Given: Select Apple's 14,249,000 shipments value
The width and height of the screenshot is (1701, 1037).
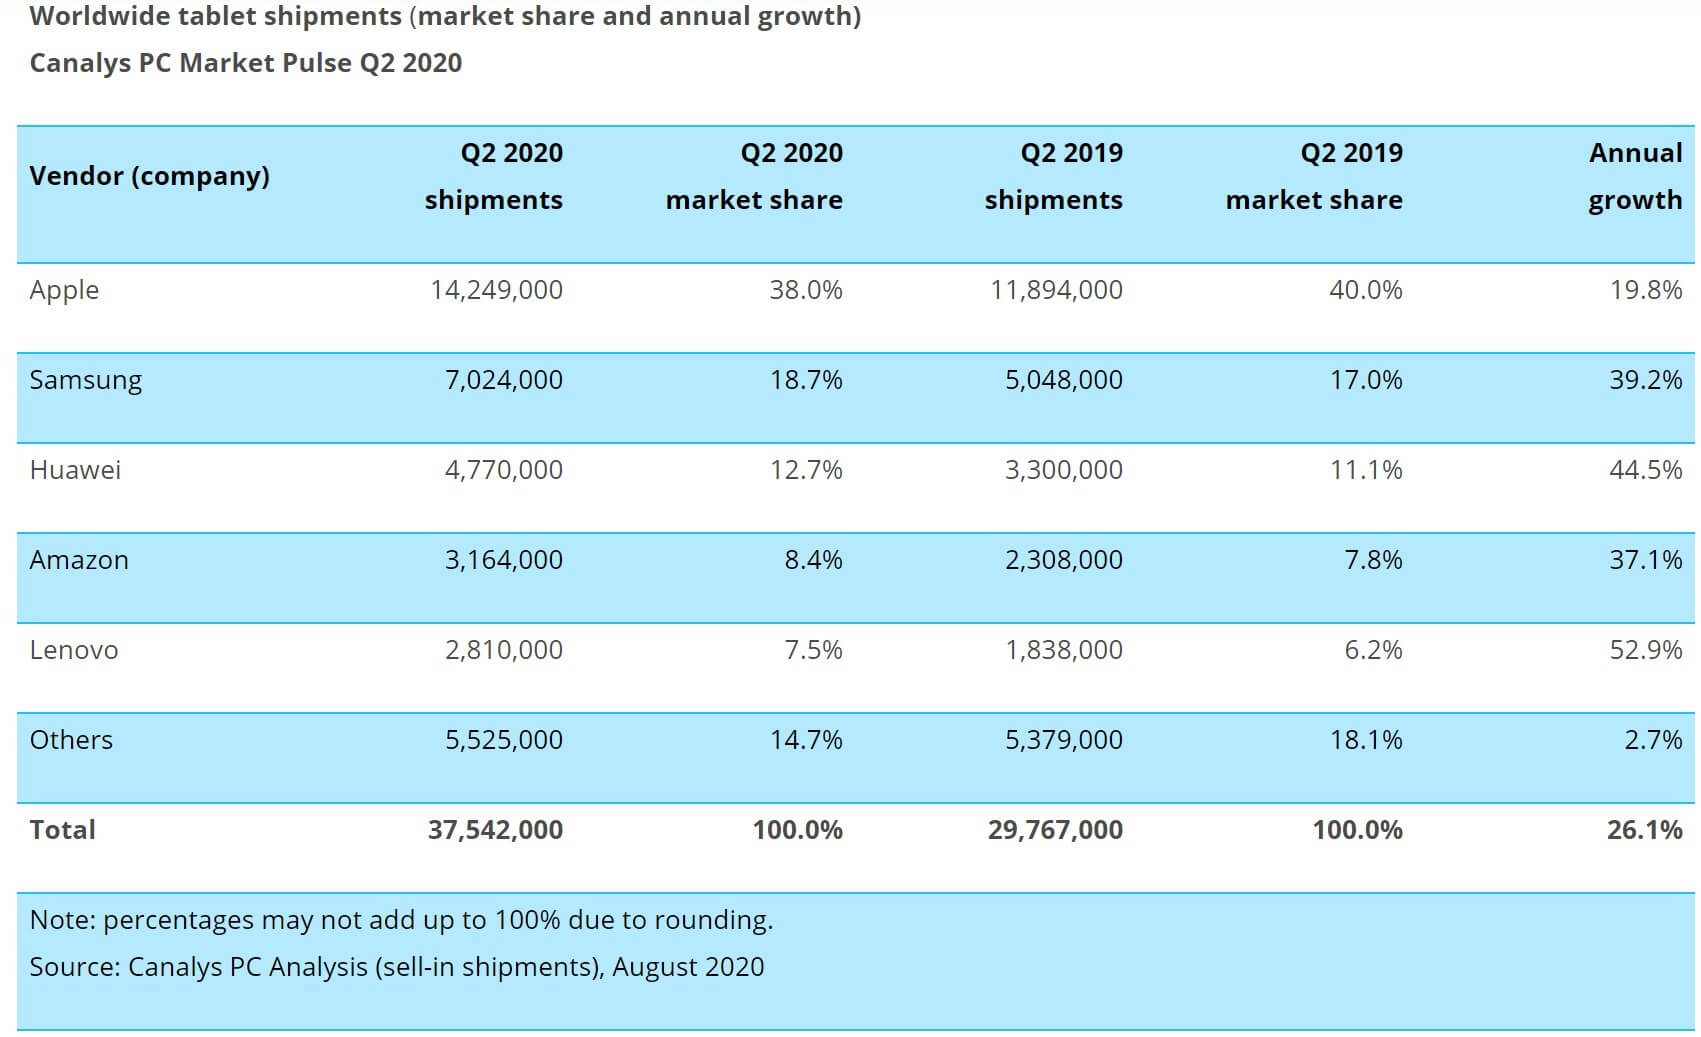Looking at the screenshot, I should pyautogui.click(x=497, y=290).
